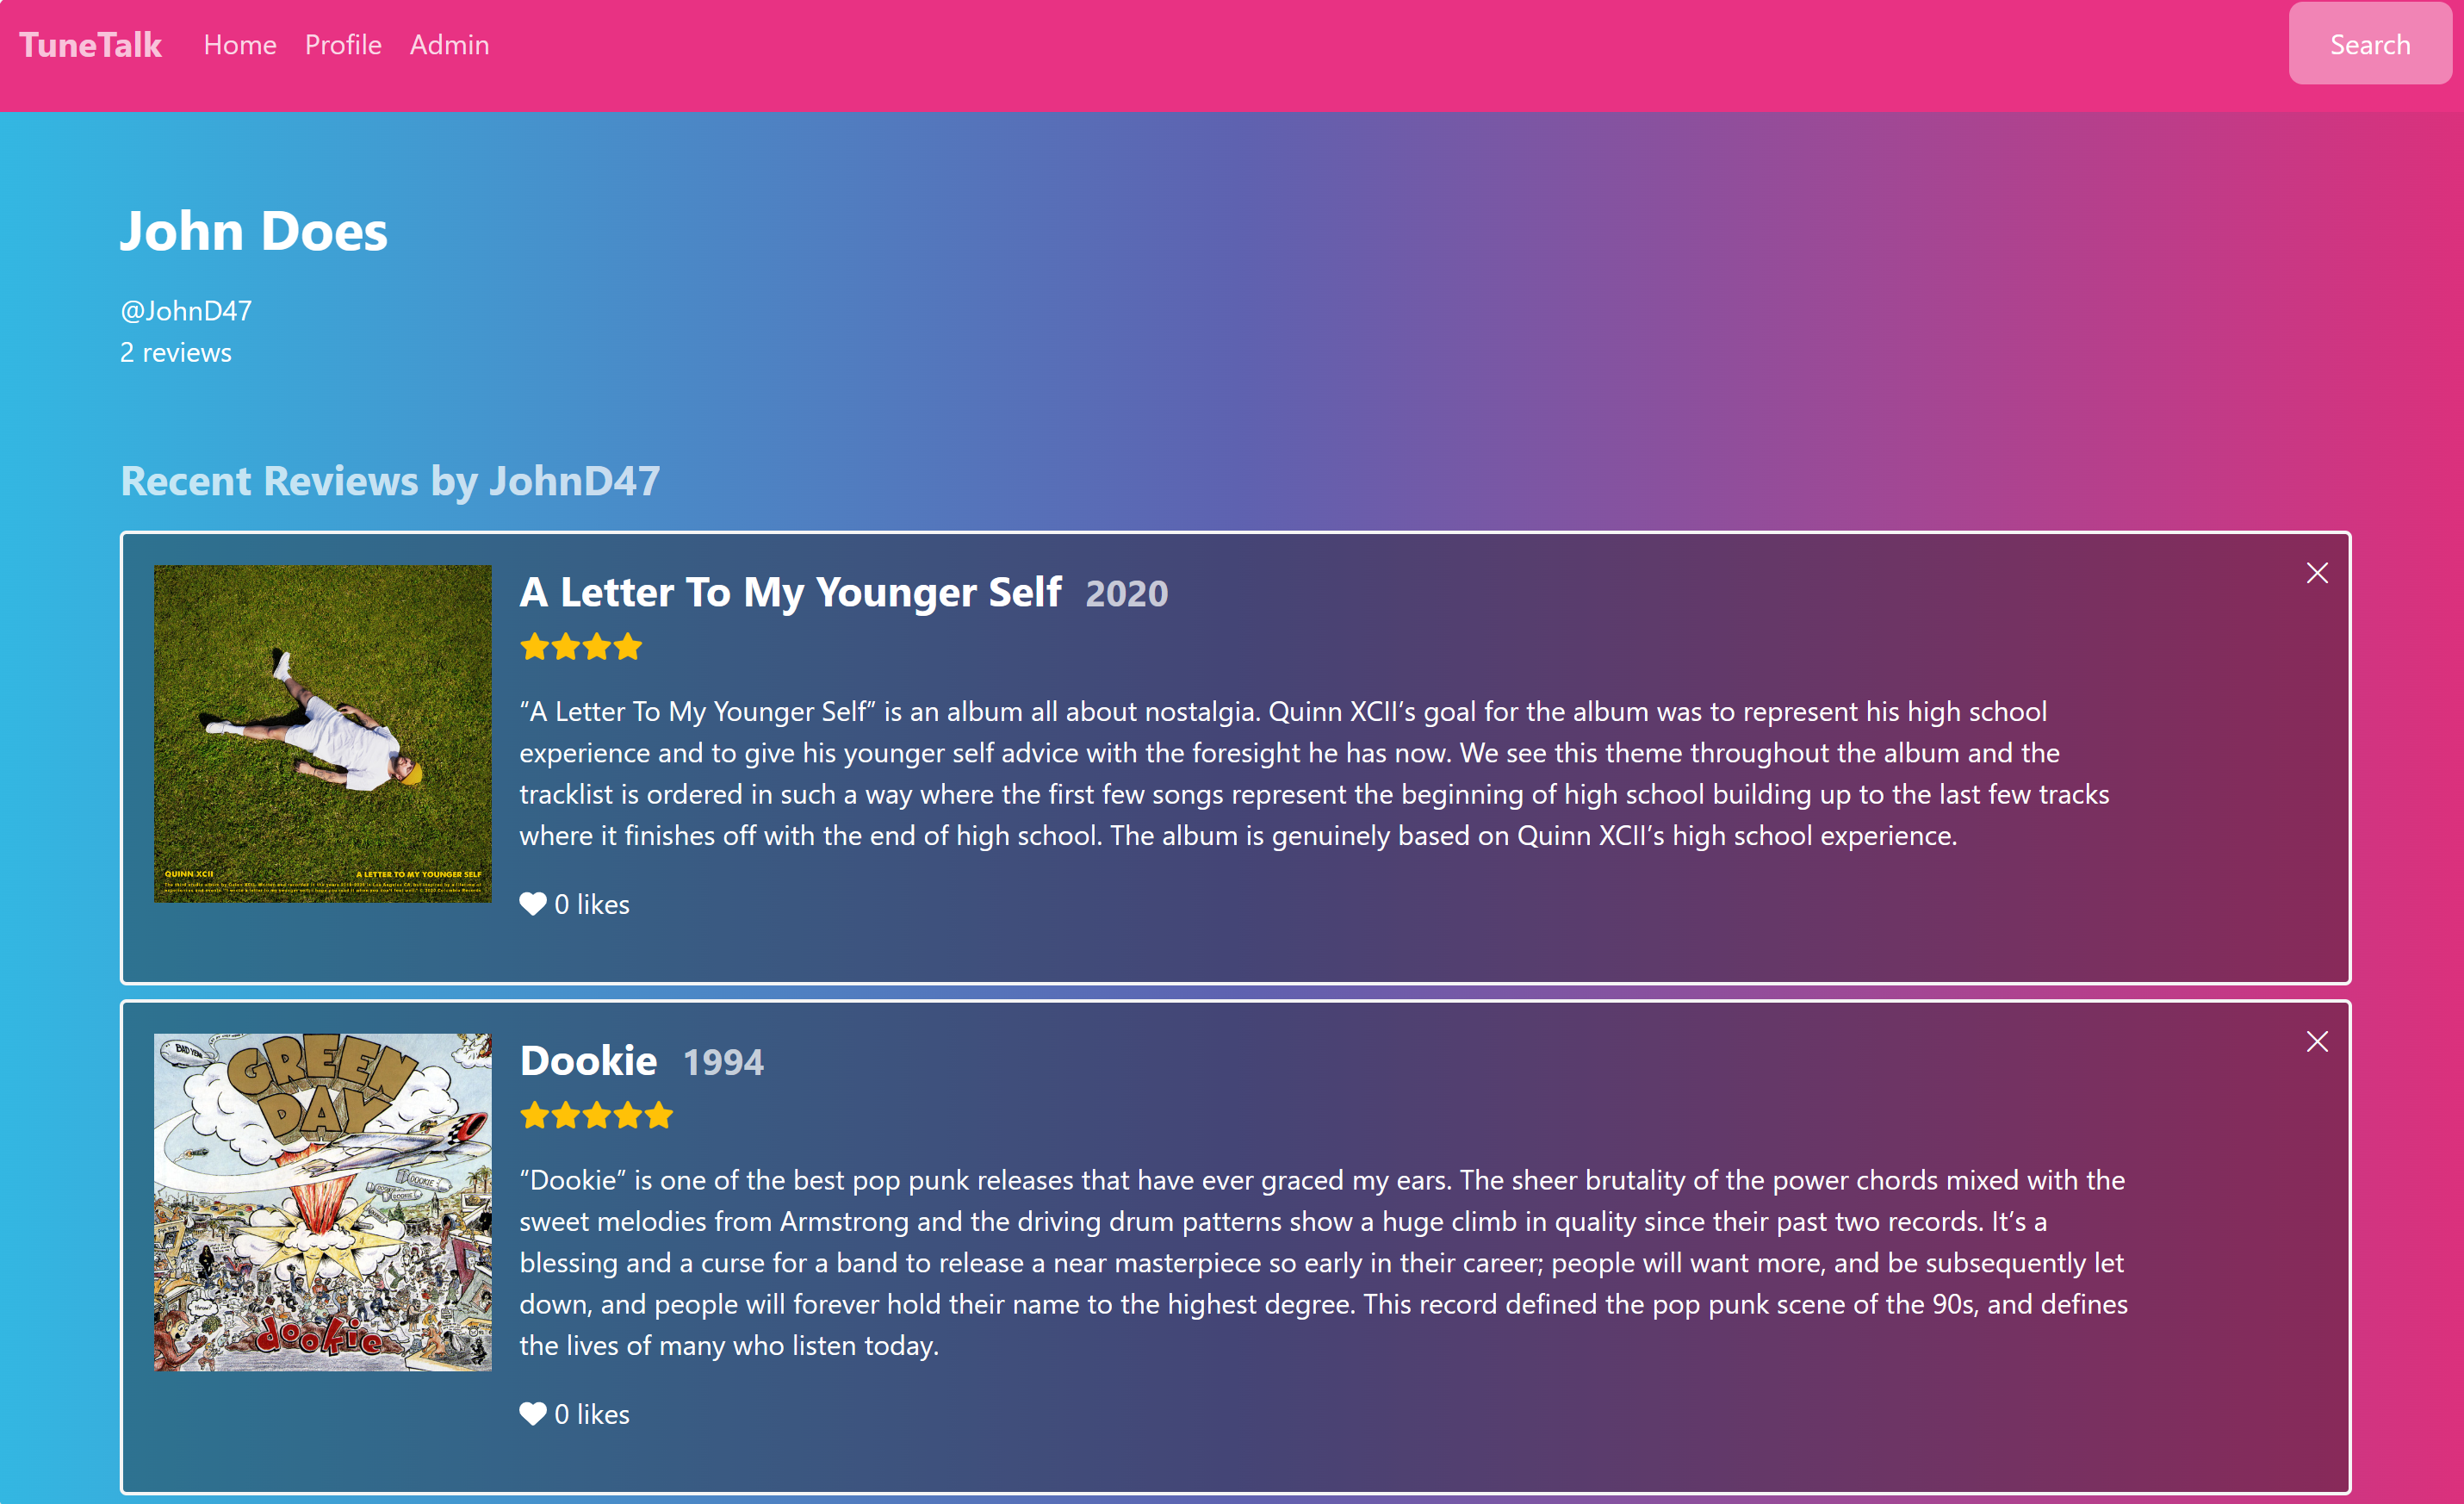
Task: Click the five-star rating on the Dookie review
Action: pos(596,1115)
